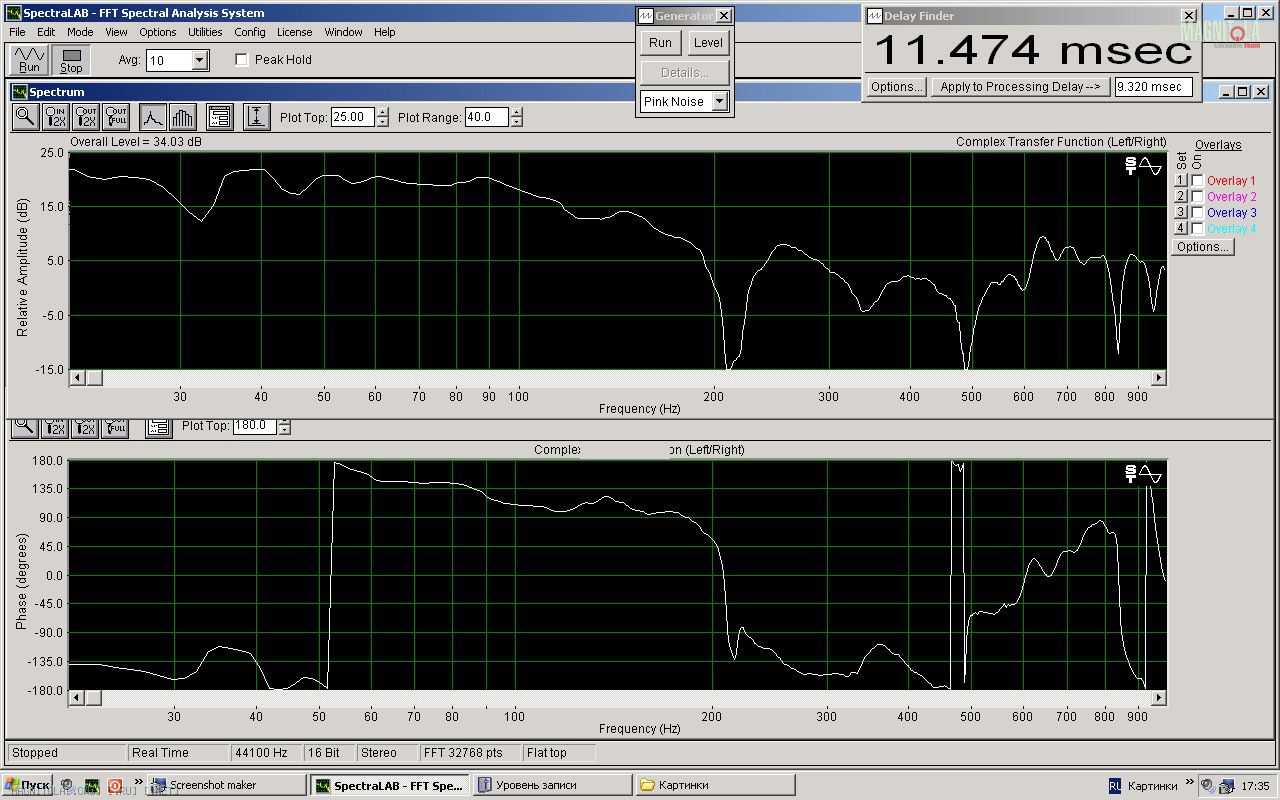The height and width of the screenshot is (800, 1280).
Task: Click the vertical auto-scale amplitude icon
Action: pos(256,117)
